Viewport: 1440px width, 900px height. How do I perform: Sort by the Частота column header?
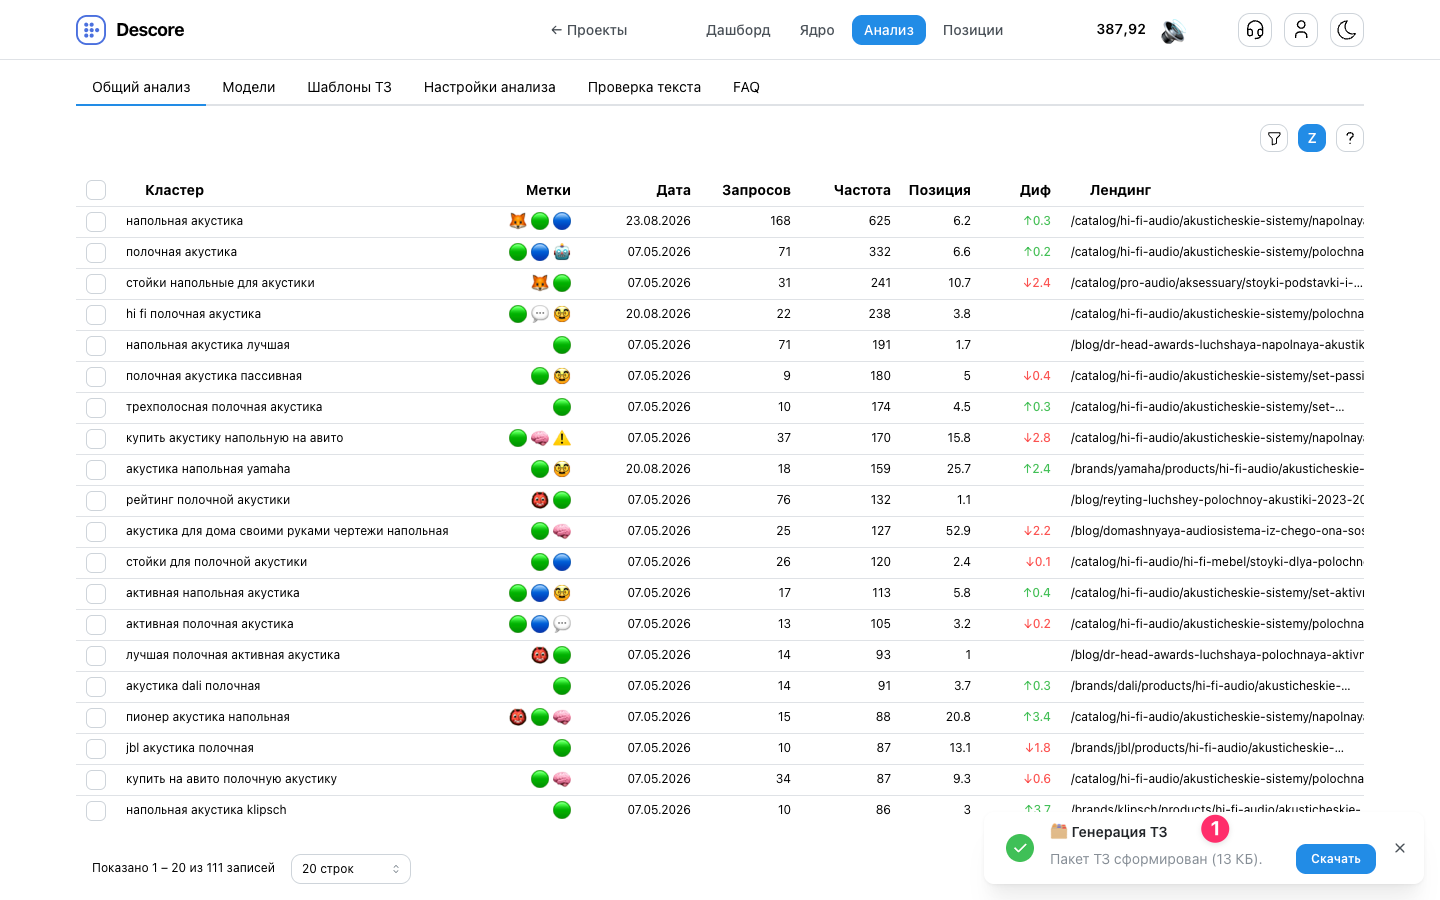(x=862, y=190)
